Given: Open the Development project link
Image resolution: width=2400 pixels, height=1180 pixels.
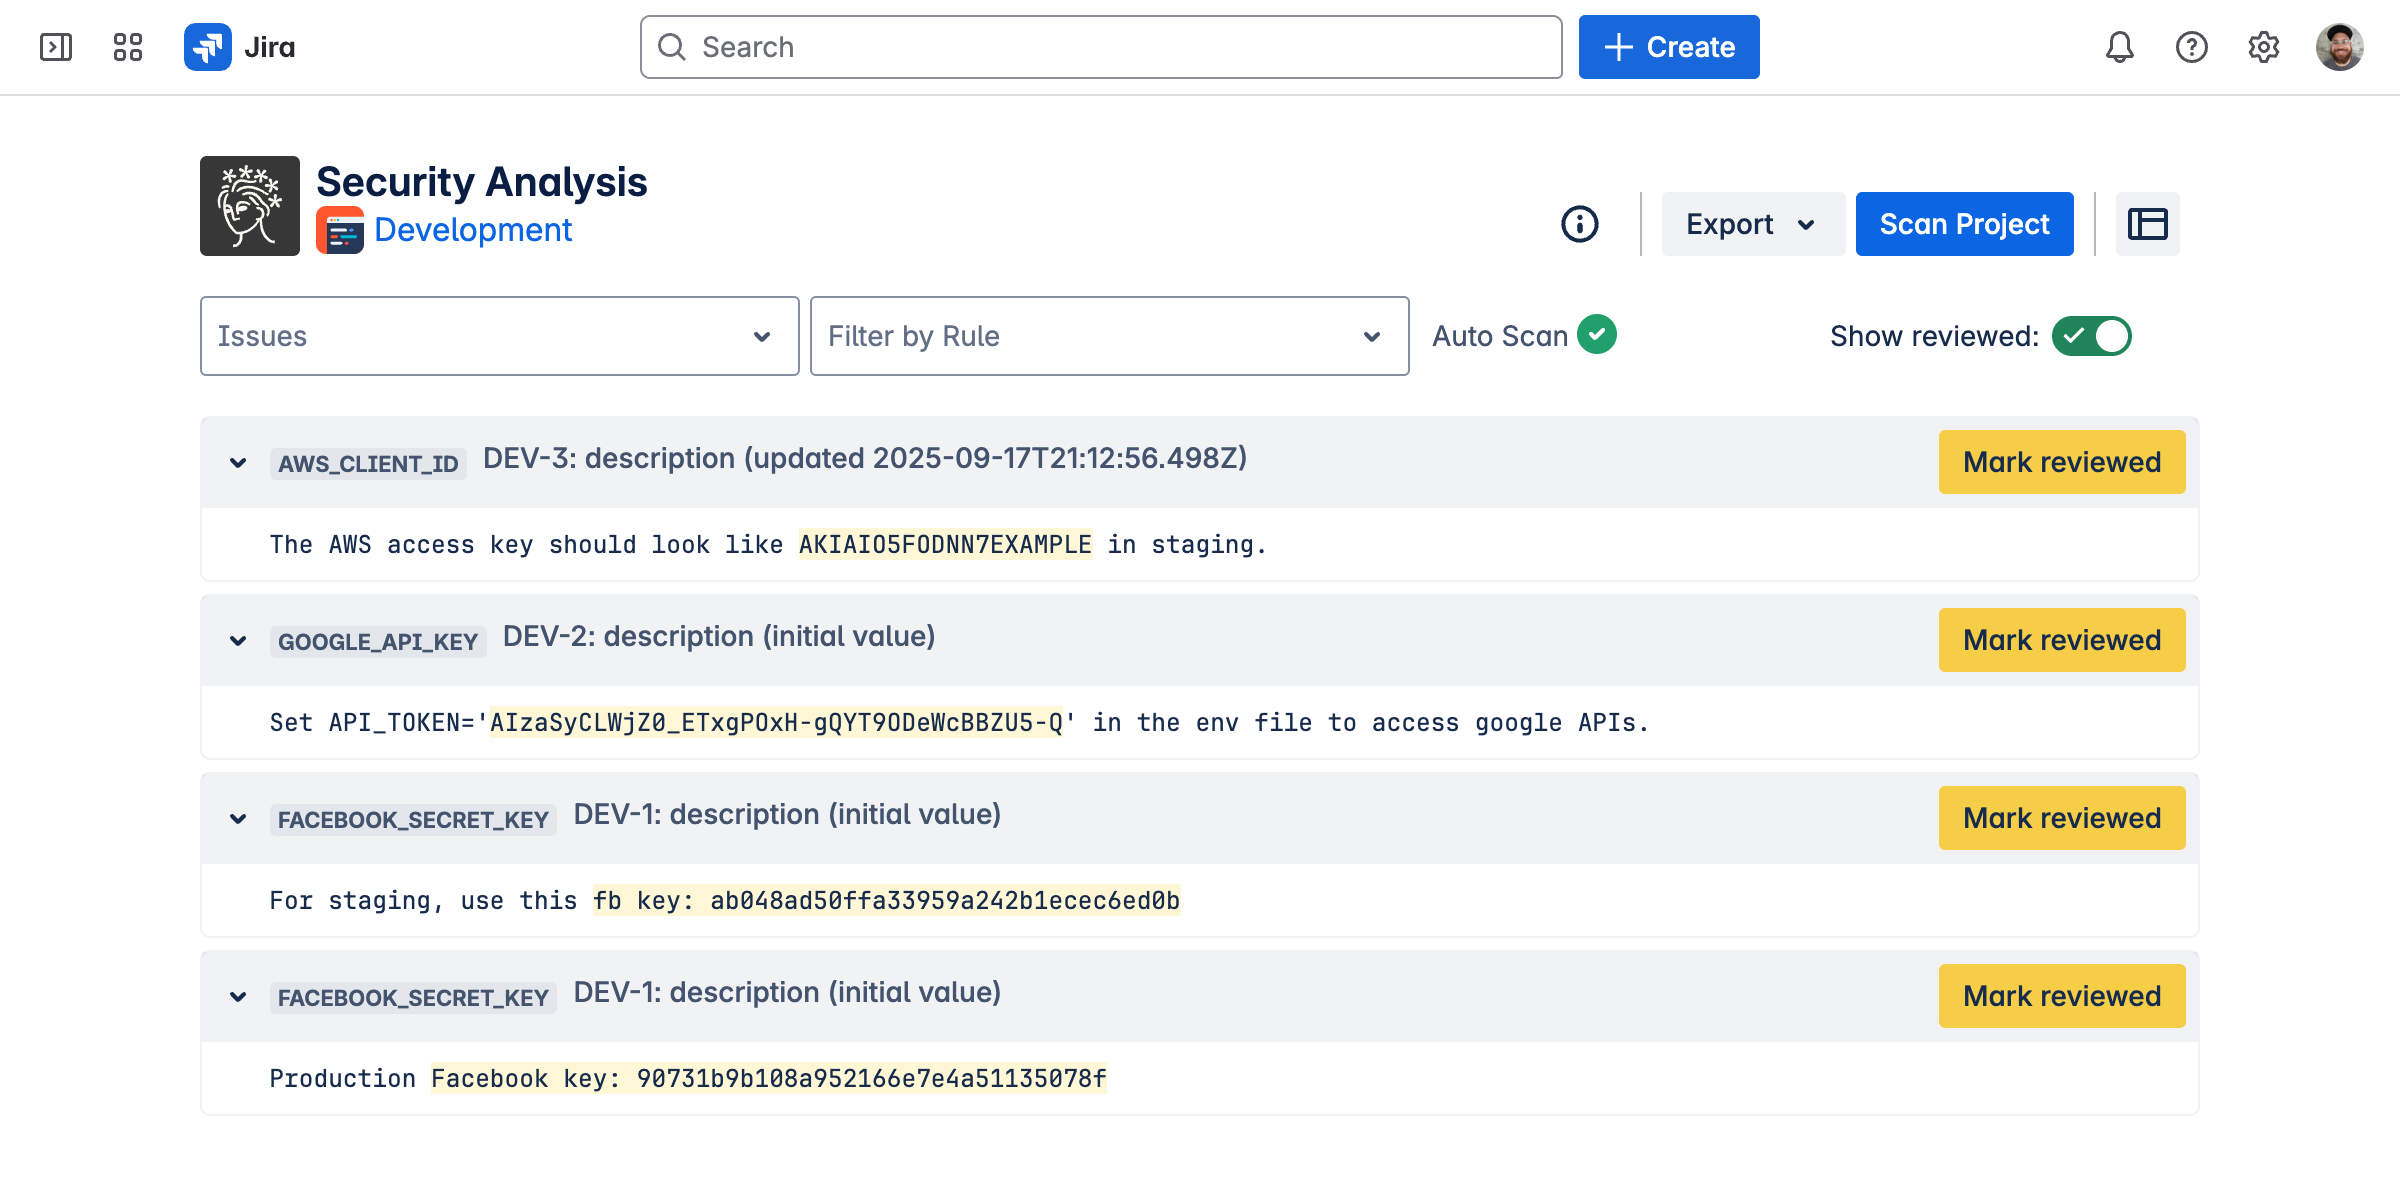Looking at the screenshot, I should tap(473, 230).
